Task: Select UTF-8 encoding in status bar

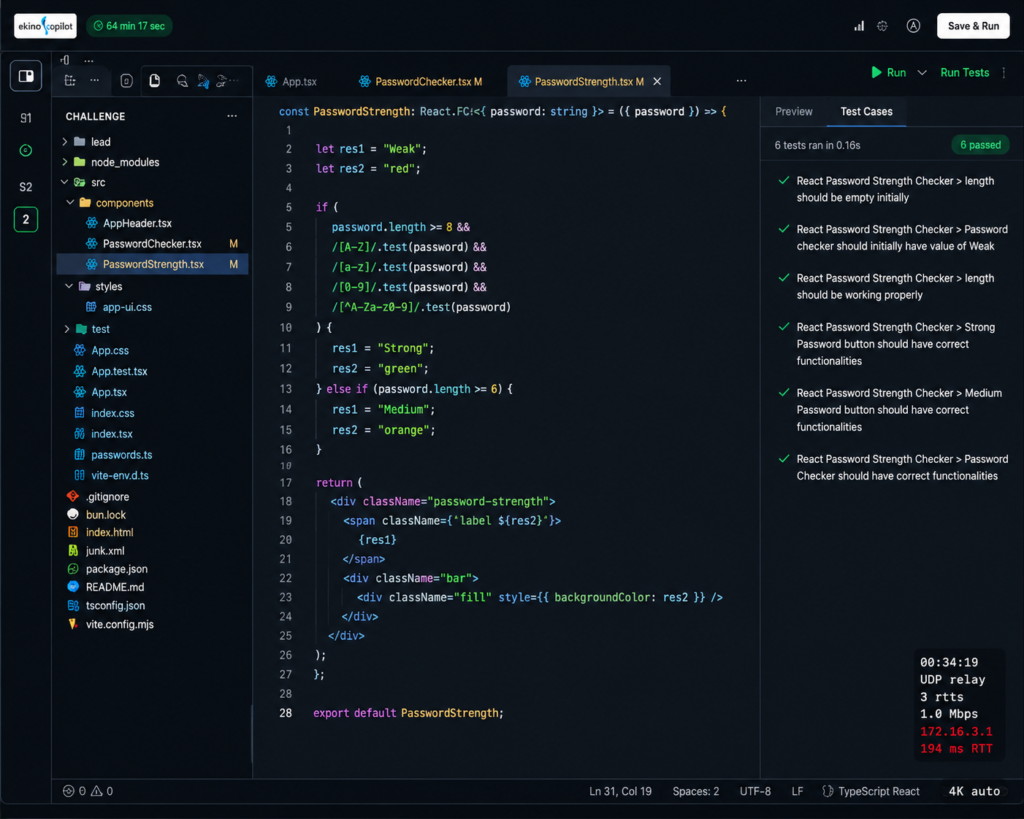Action: pyautogui.click(x=755, y=791)
